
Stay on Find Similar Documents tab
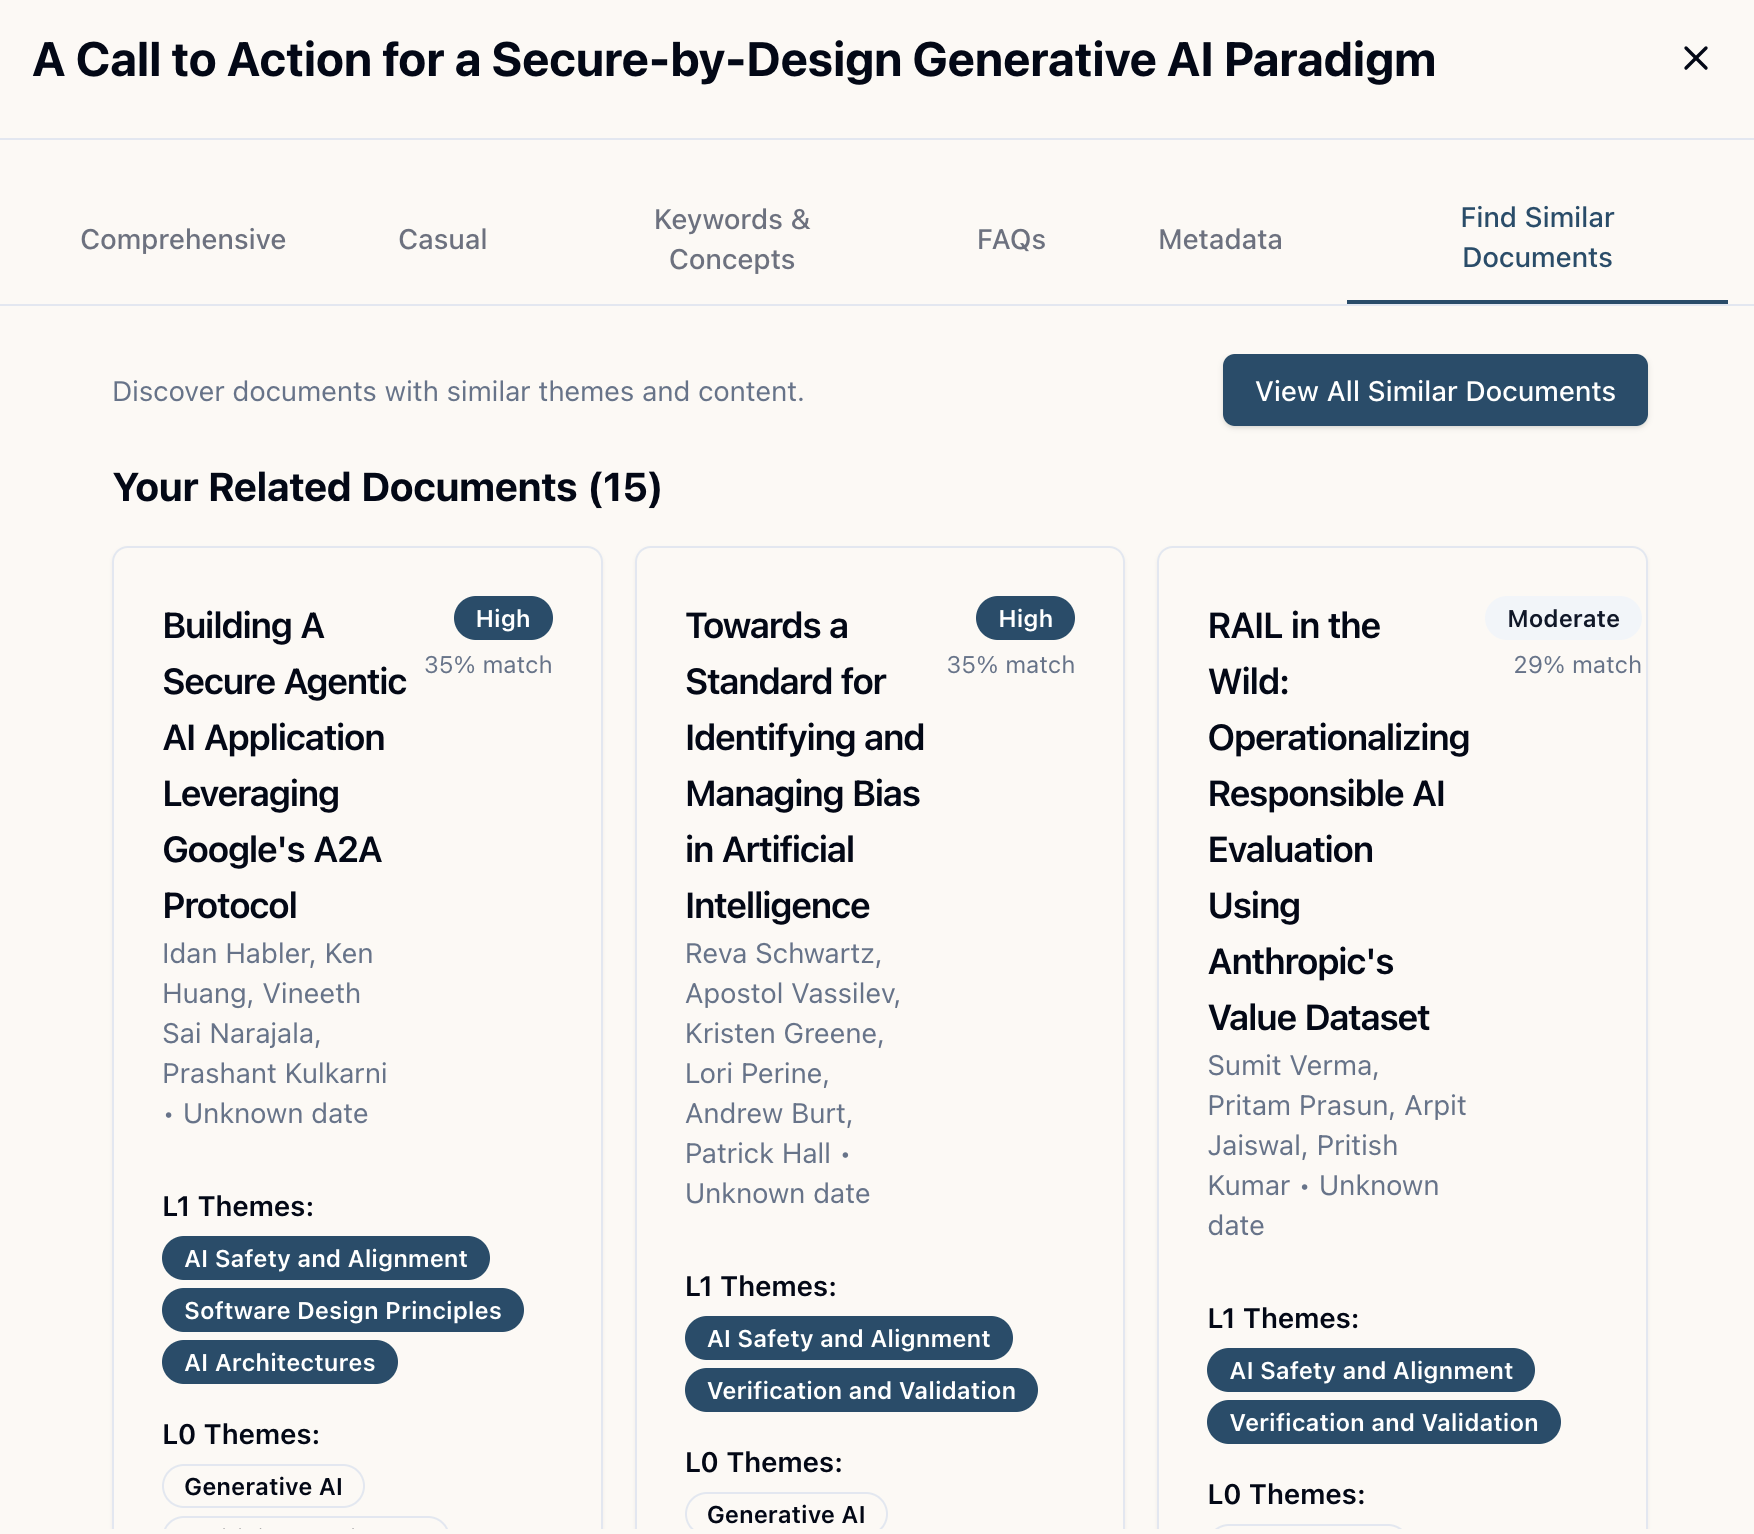pyautogui.click(x=1537, y=238)
